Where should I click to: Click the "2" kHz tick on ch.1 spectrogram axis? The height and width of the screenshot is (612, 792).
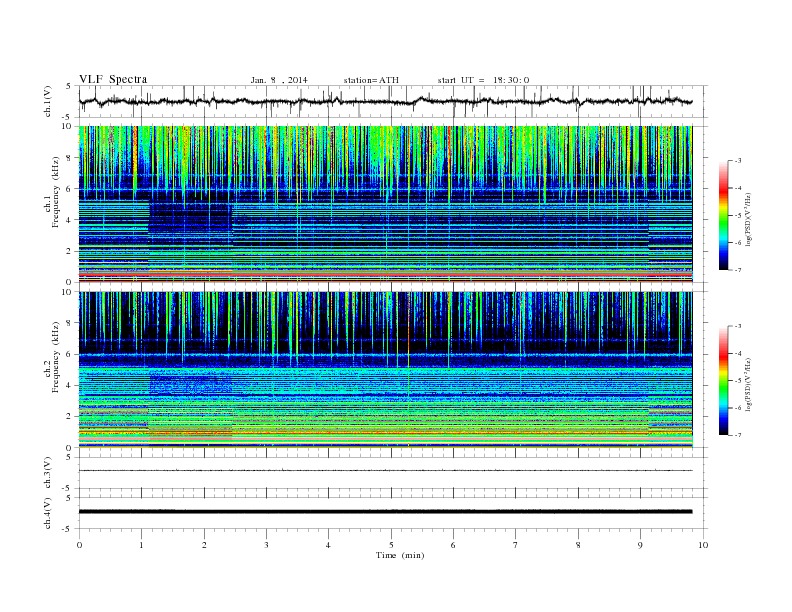pyautogui.click(x=70, y=251)
